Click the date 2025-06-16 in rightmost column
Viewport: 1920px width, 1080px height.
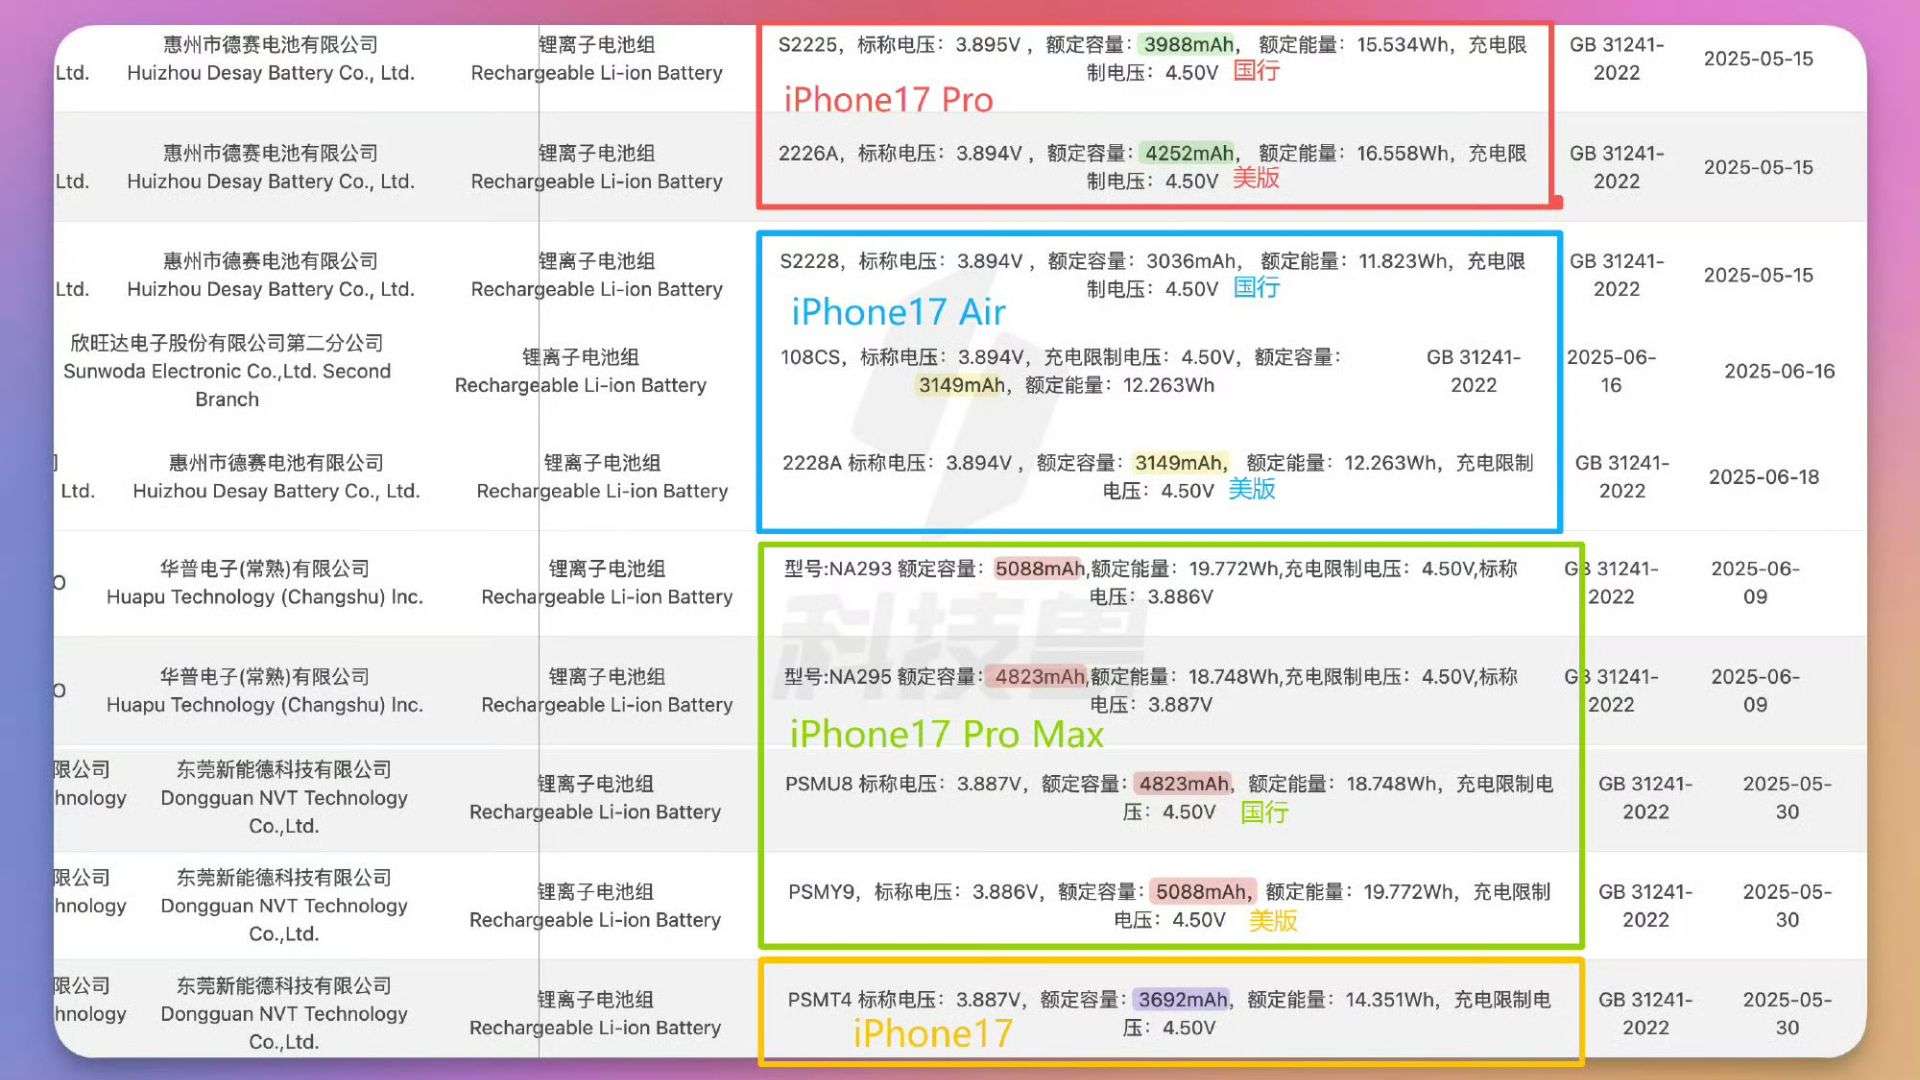pos(1779,371)
